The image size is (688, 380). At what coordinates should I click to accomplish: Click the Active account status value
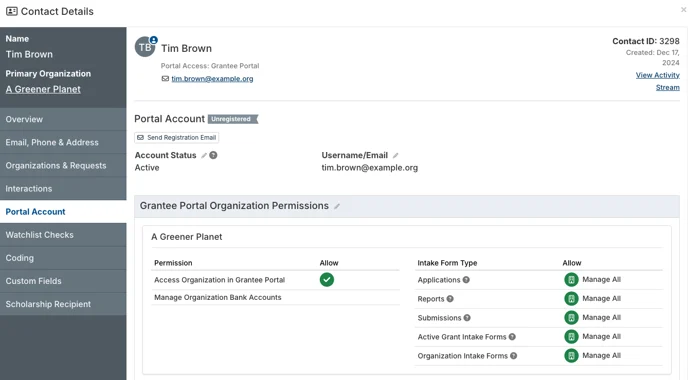coord(147,168)
